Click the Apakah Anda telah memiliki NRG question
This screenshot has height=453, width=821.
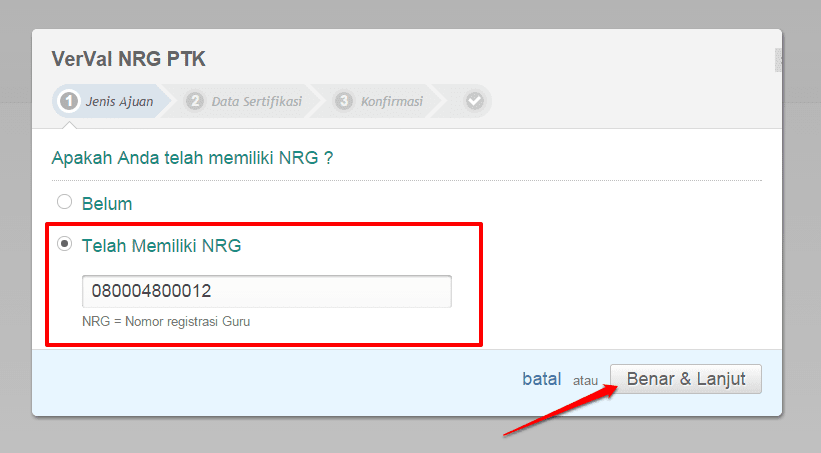pos(192,158)
